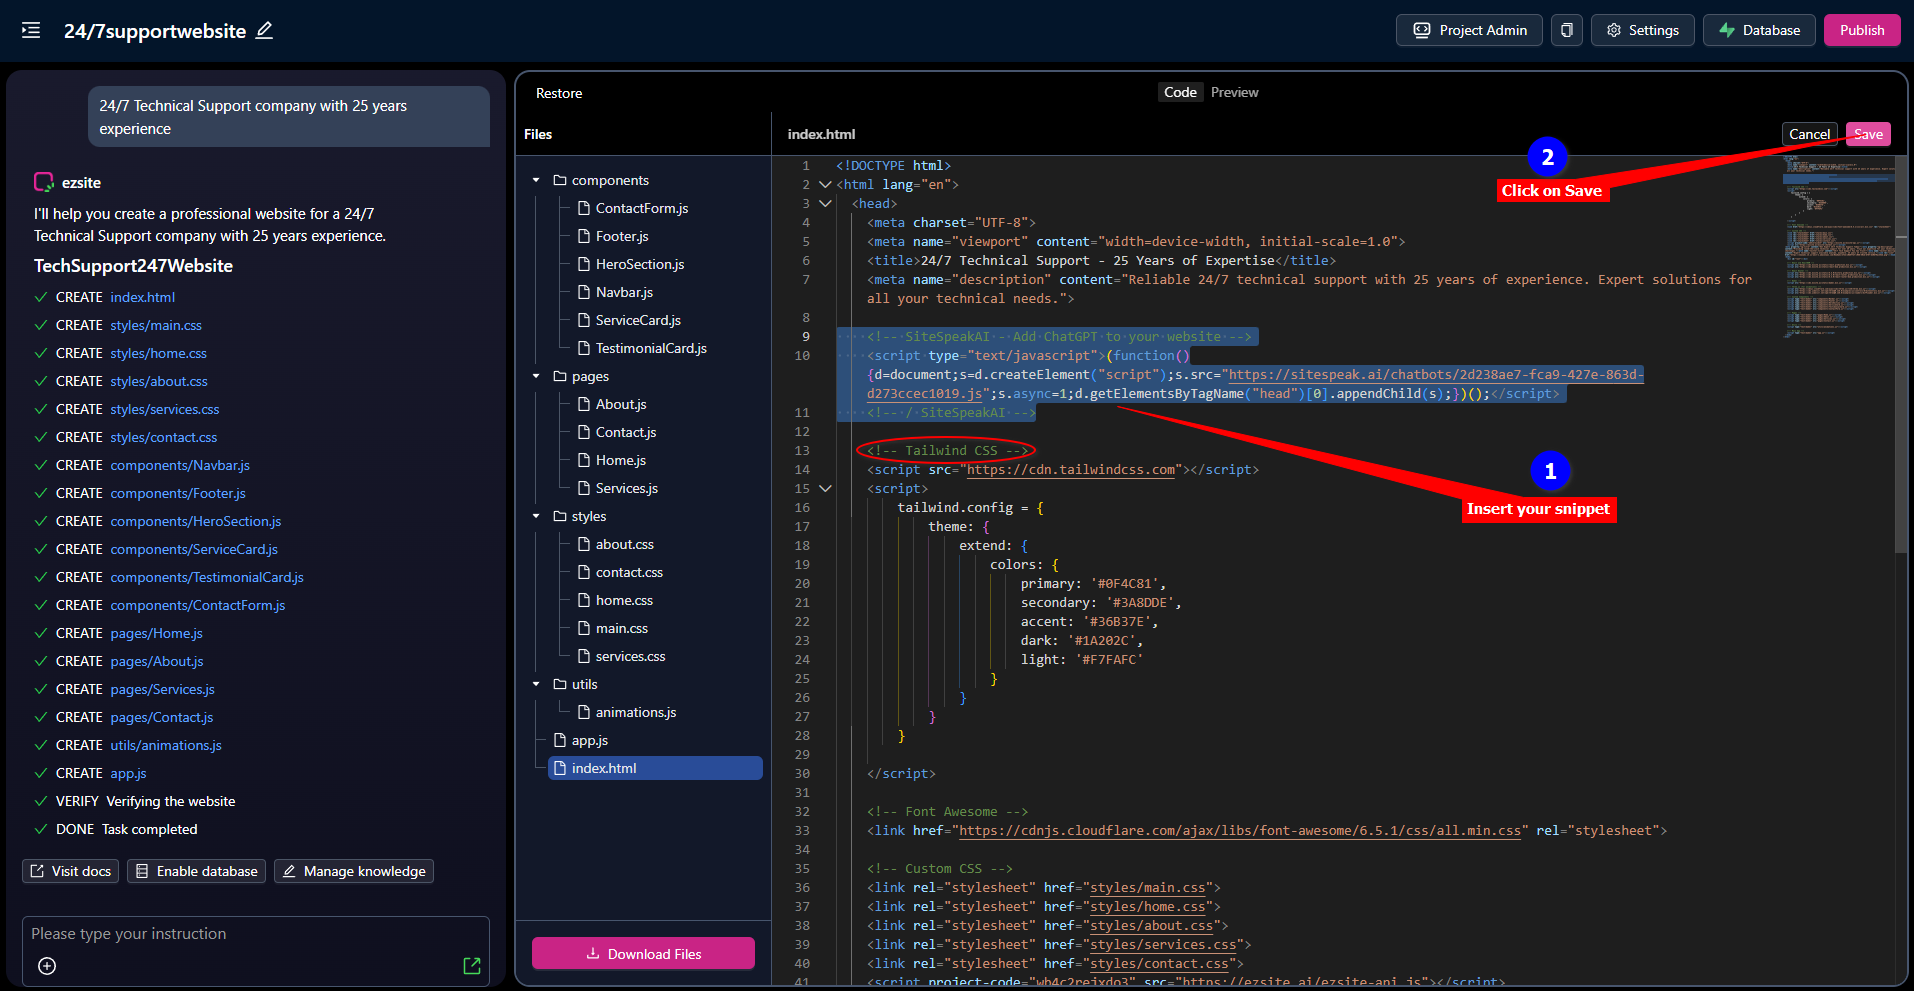Click the copy icon beside Project Admin

[1567, 30]
